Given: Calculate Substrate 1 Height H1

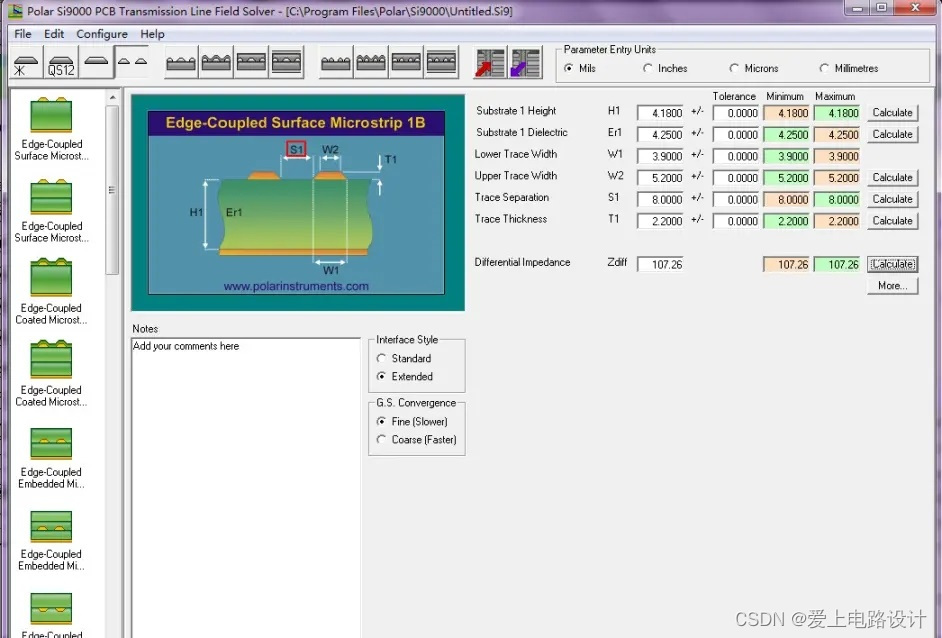Looking at the screenshot, I should 892,112.
